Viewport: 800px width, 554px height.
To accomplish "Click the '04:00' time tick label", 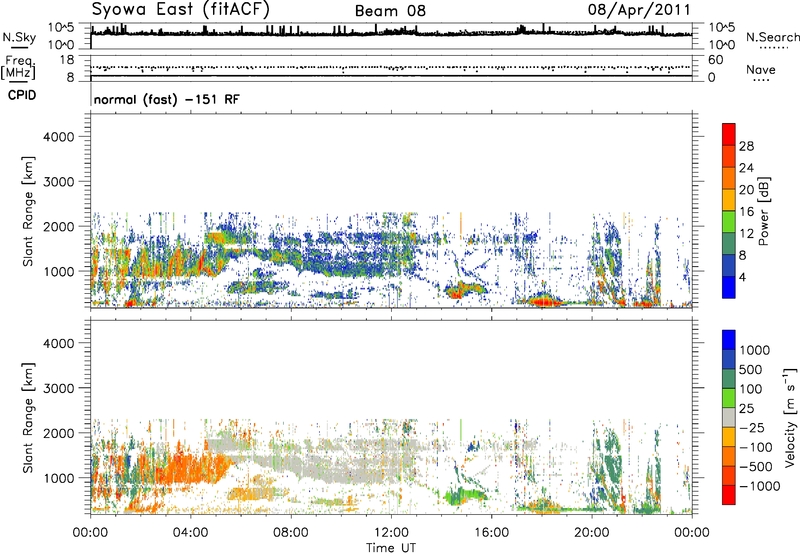I will point(191,533).
